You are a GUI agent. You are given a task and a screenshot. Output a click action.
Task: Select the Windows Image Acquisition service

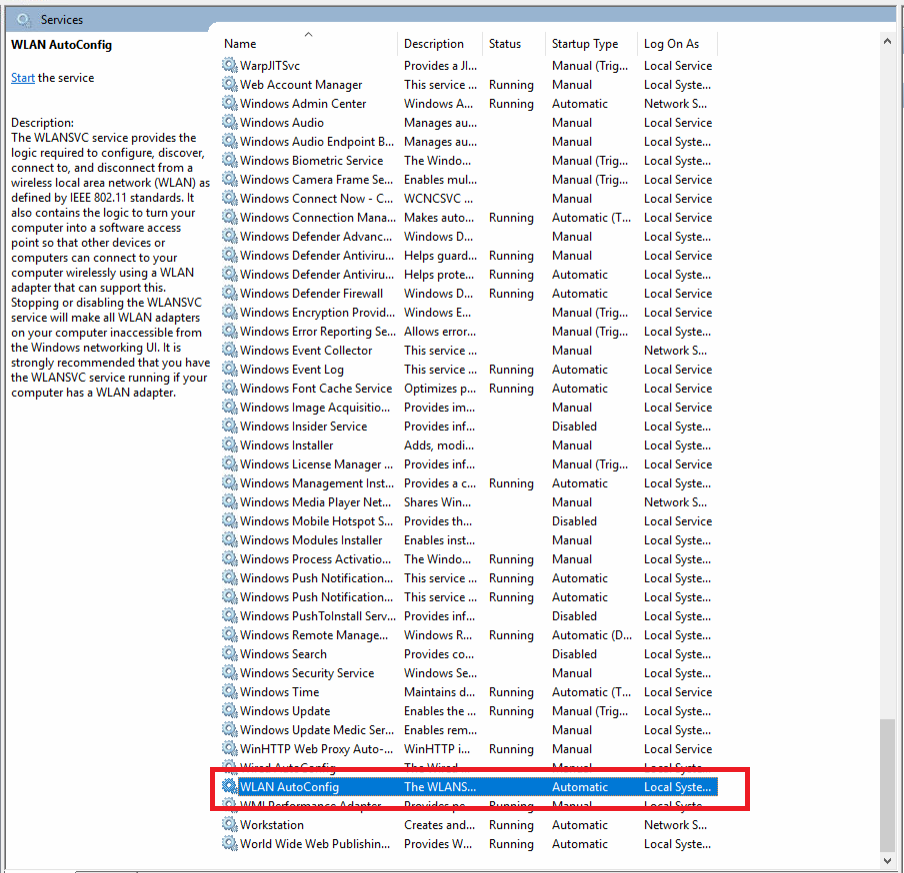point(469,407)
